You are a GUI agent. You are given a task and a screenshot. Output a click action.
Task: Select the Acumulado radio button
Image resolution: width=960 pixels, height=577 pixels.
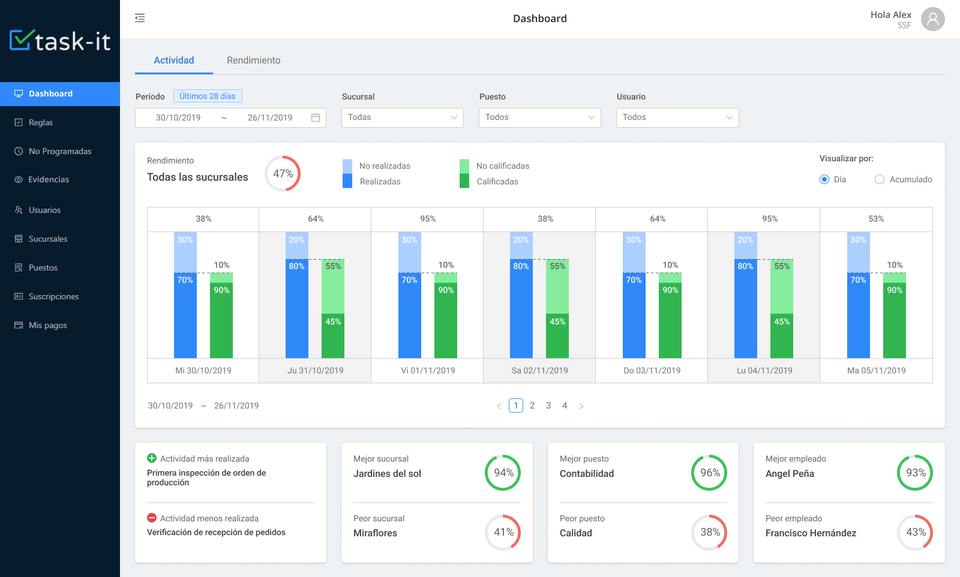879,179
